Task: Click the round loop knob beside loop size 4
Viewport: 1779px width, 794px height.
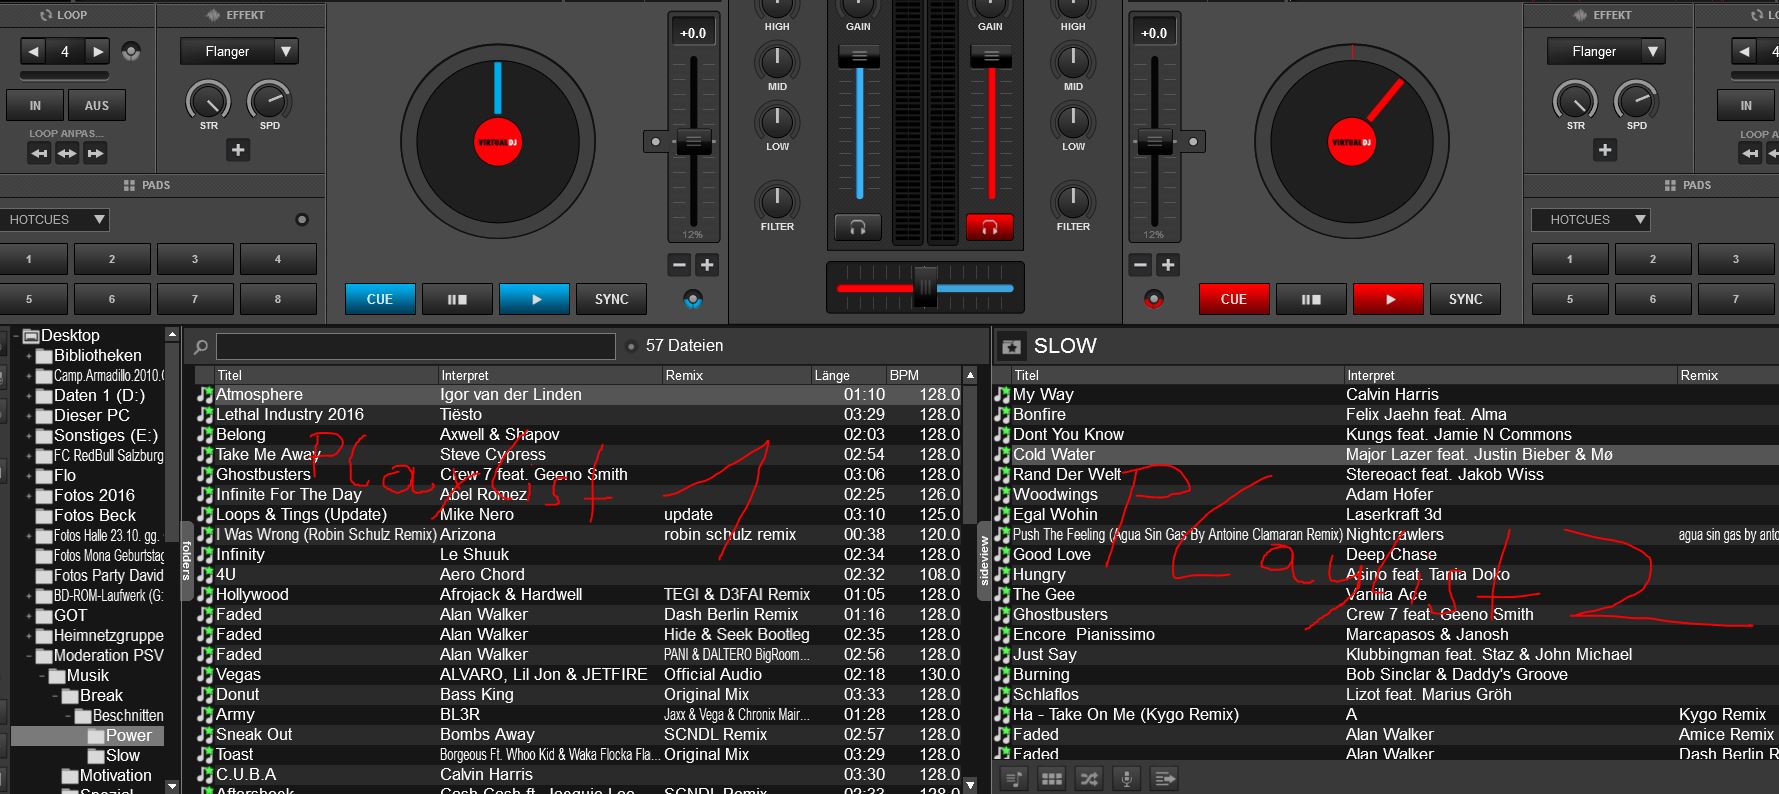Action: (131, 51)
